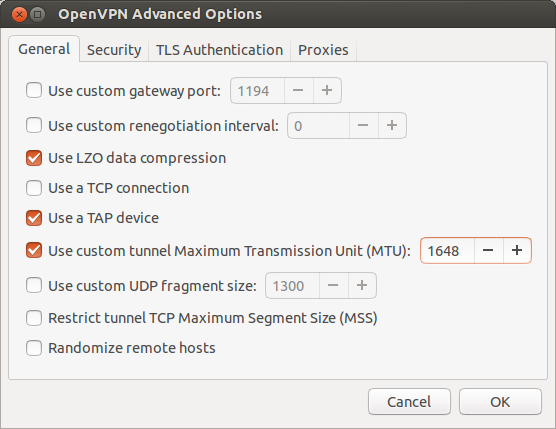
Task: Click the gateway port minus button
Action: coord(298,90)
